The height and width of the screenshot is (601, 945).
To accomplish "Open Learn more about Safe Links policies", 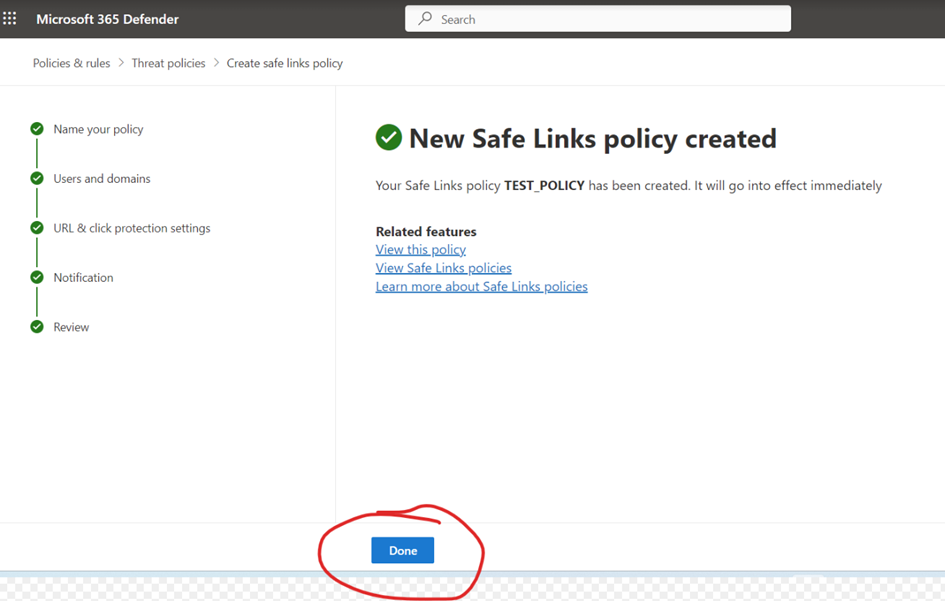I will (x=482, y=286).
